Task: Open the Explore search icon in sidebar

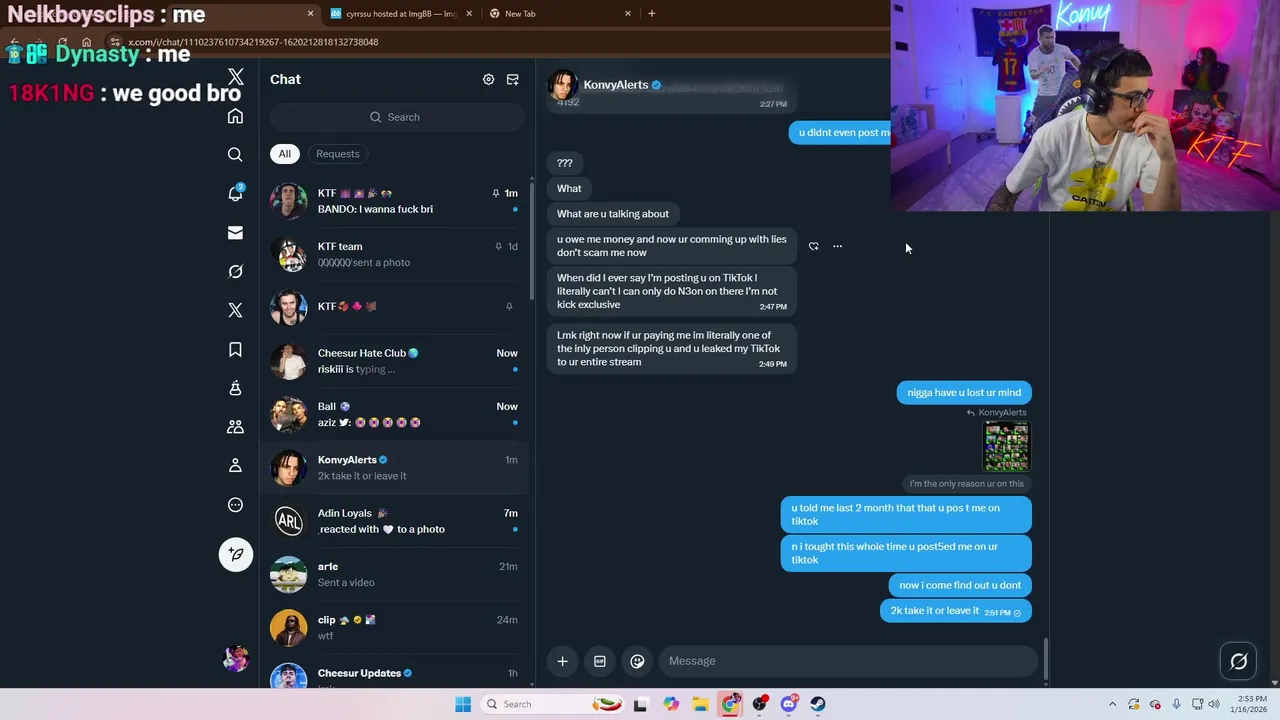Action: [235, 155]
